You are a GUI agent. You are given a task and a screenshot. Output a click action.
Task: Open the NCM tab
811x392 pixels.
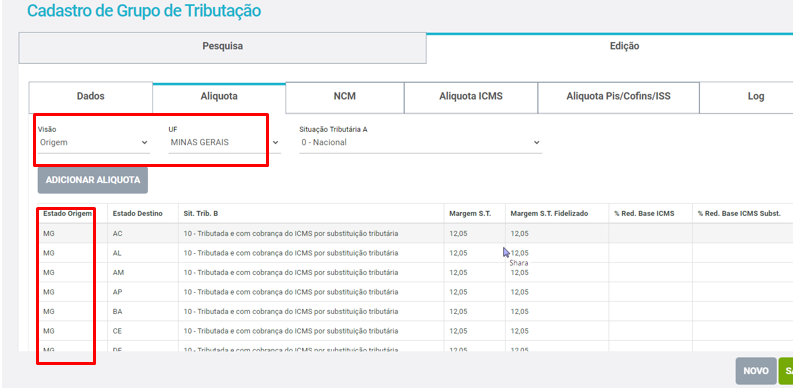coord(344,97)
